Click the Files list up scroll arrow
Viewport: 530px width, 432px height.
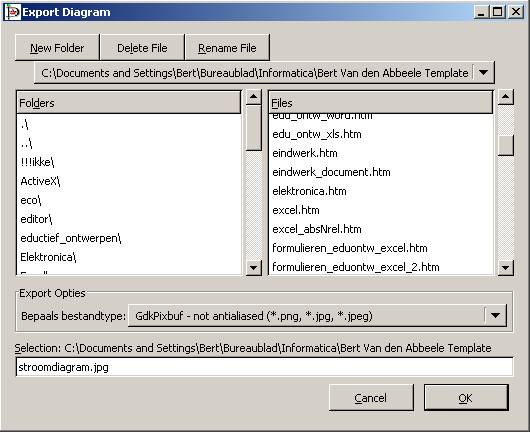(506, 97)
